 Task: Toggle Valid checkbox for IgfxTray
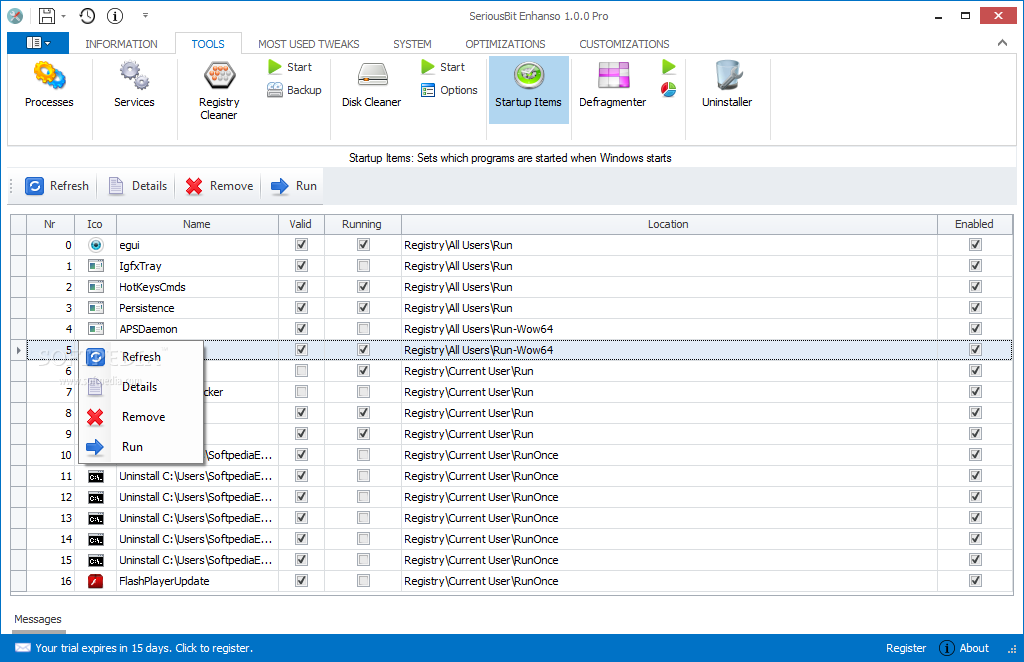[301, 266]
